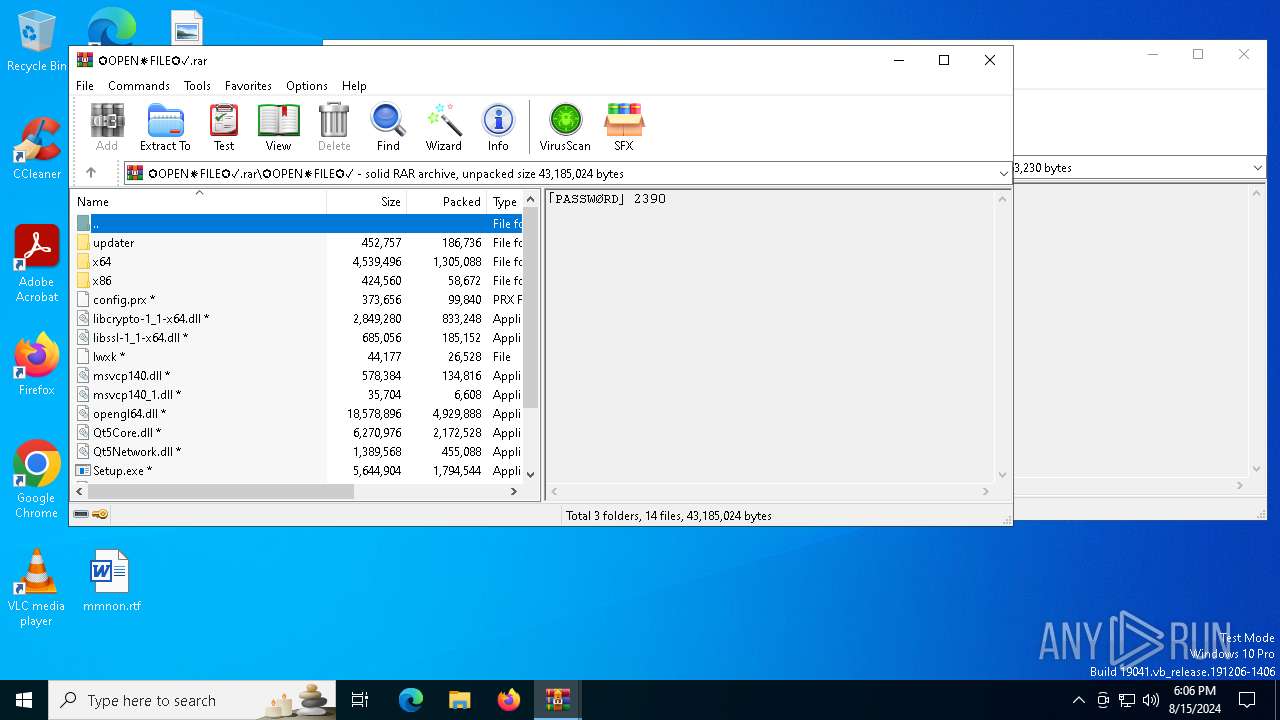1280x720 pixels.
Task: Select msvcp140_1.dll file
Action: [x=298, y=395]
